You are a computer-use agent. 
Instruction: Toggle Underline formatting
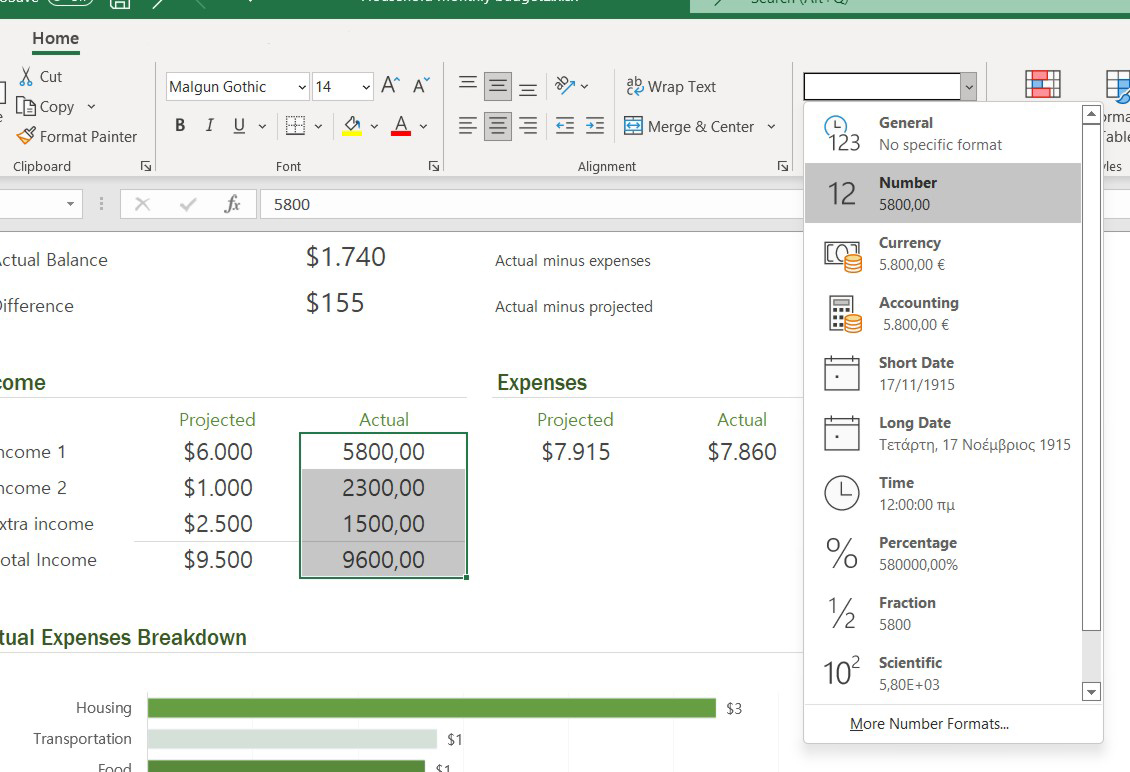click(x=239, y=125)
